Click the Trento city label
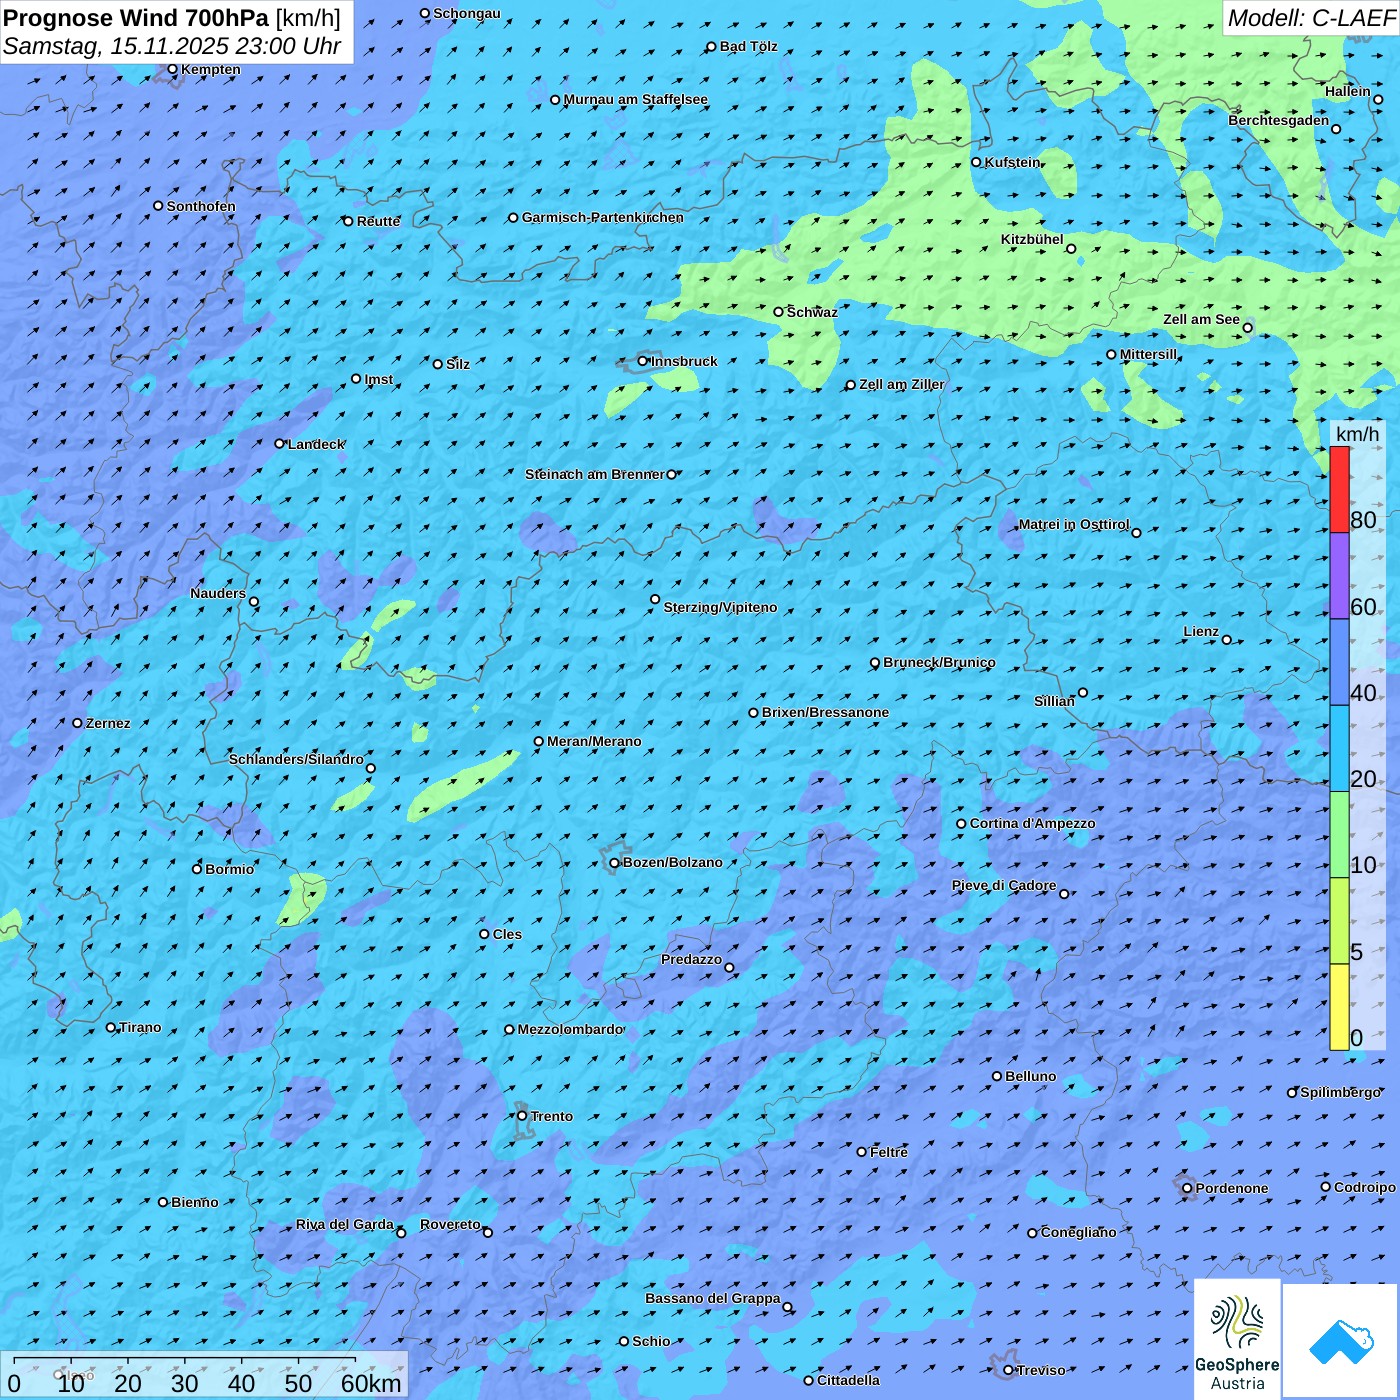1400x1400 pixels. pyautogui.click(x=552, y=1116)
